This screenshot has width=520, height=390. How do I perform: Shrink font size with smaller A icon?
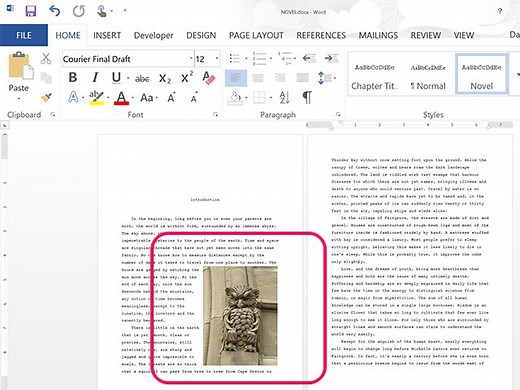click(x=194, y=98)
